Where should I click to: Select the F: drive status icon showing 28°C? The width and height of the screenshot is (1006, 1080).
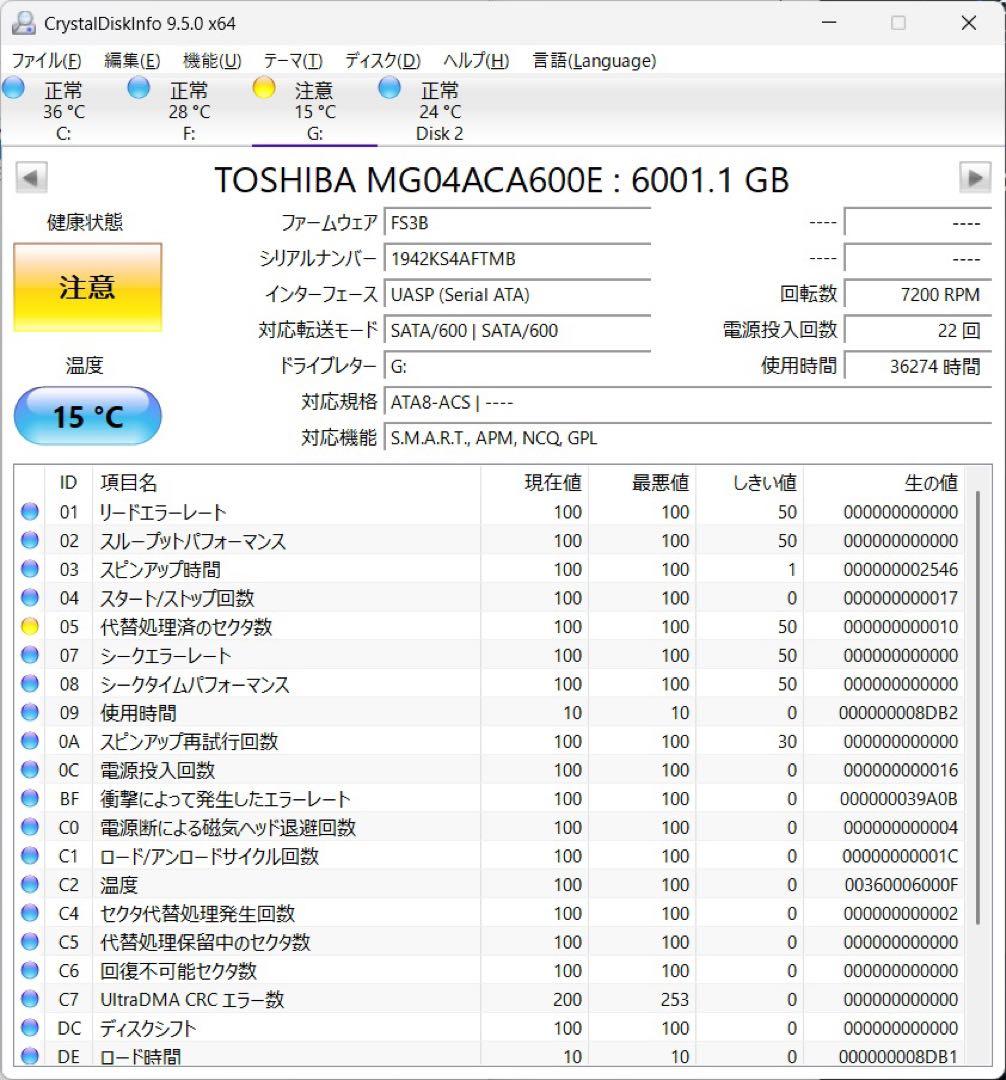138,88
